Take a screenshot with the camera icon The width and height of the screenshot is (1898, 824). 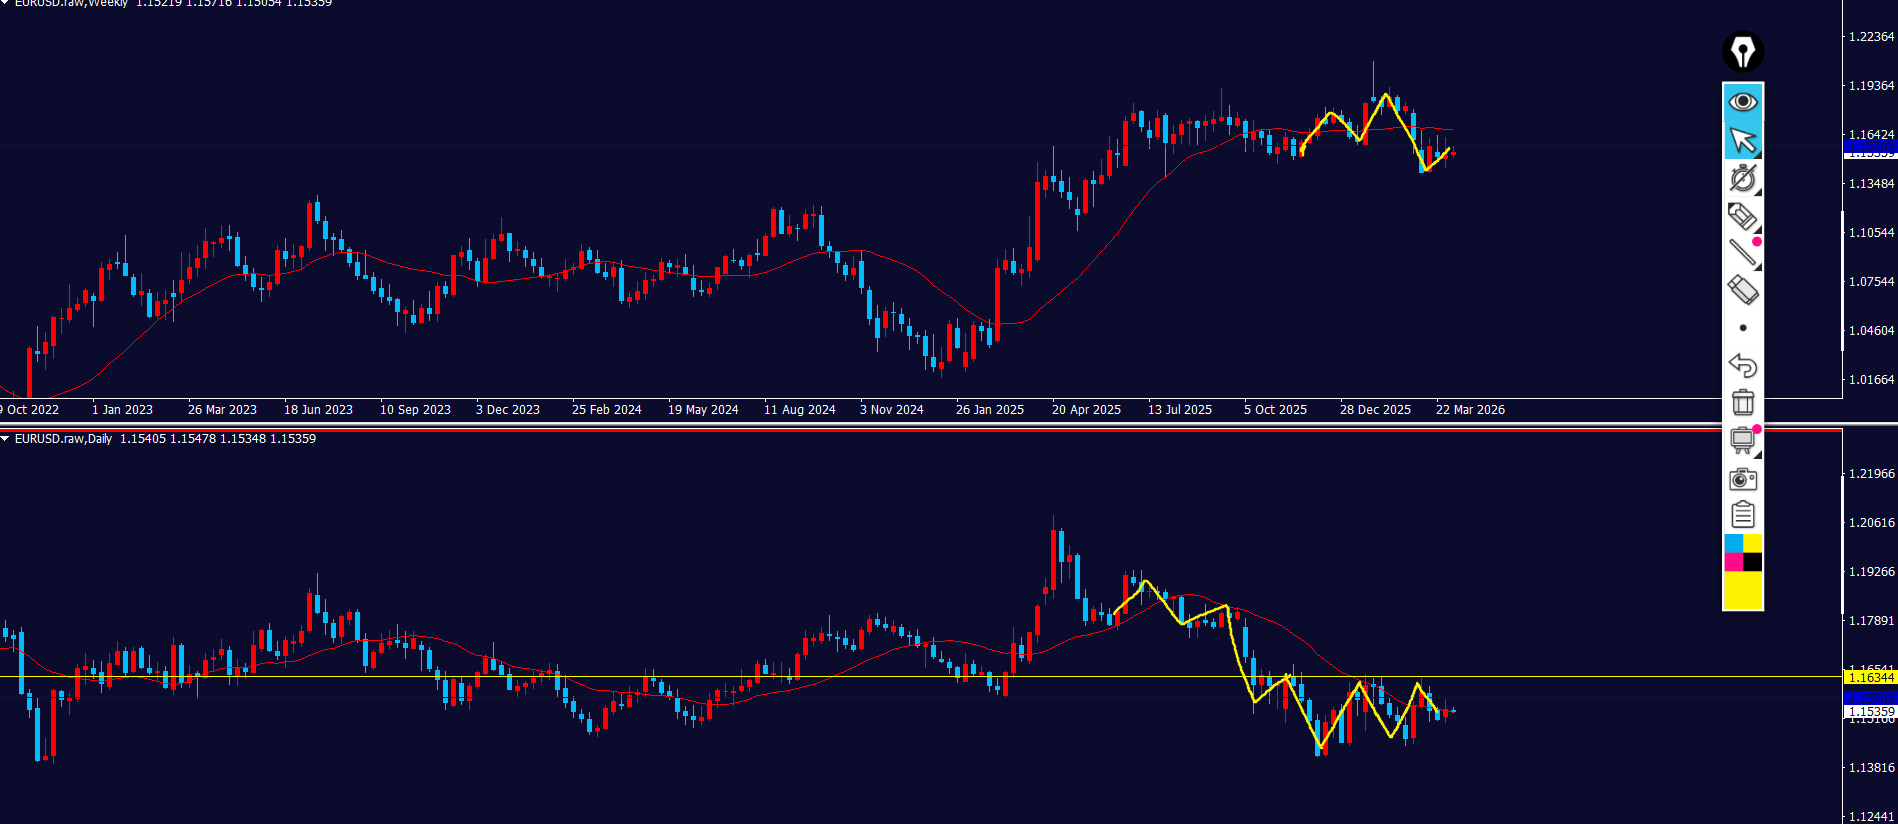(x=1742, y=479)
